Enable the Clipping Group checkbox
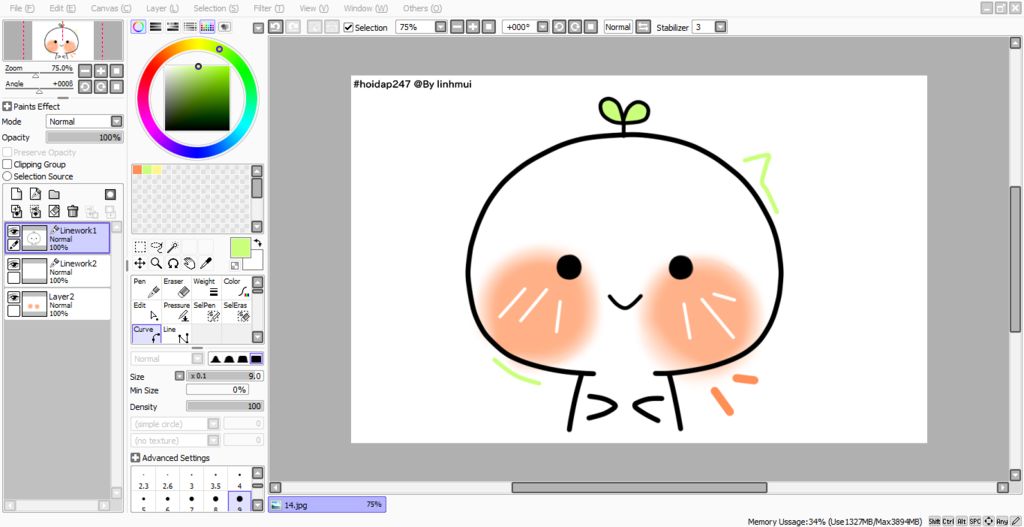The image size is (1024, 527). (7, 165)
